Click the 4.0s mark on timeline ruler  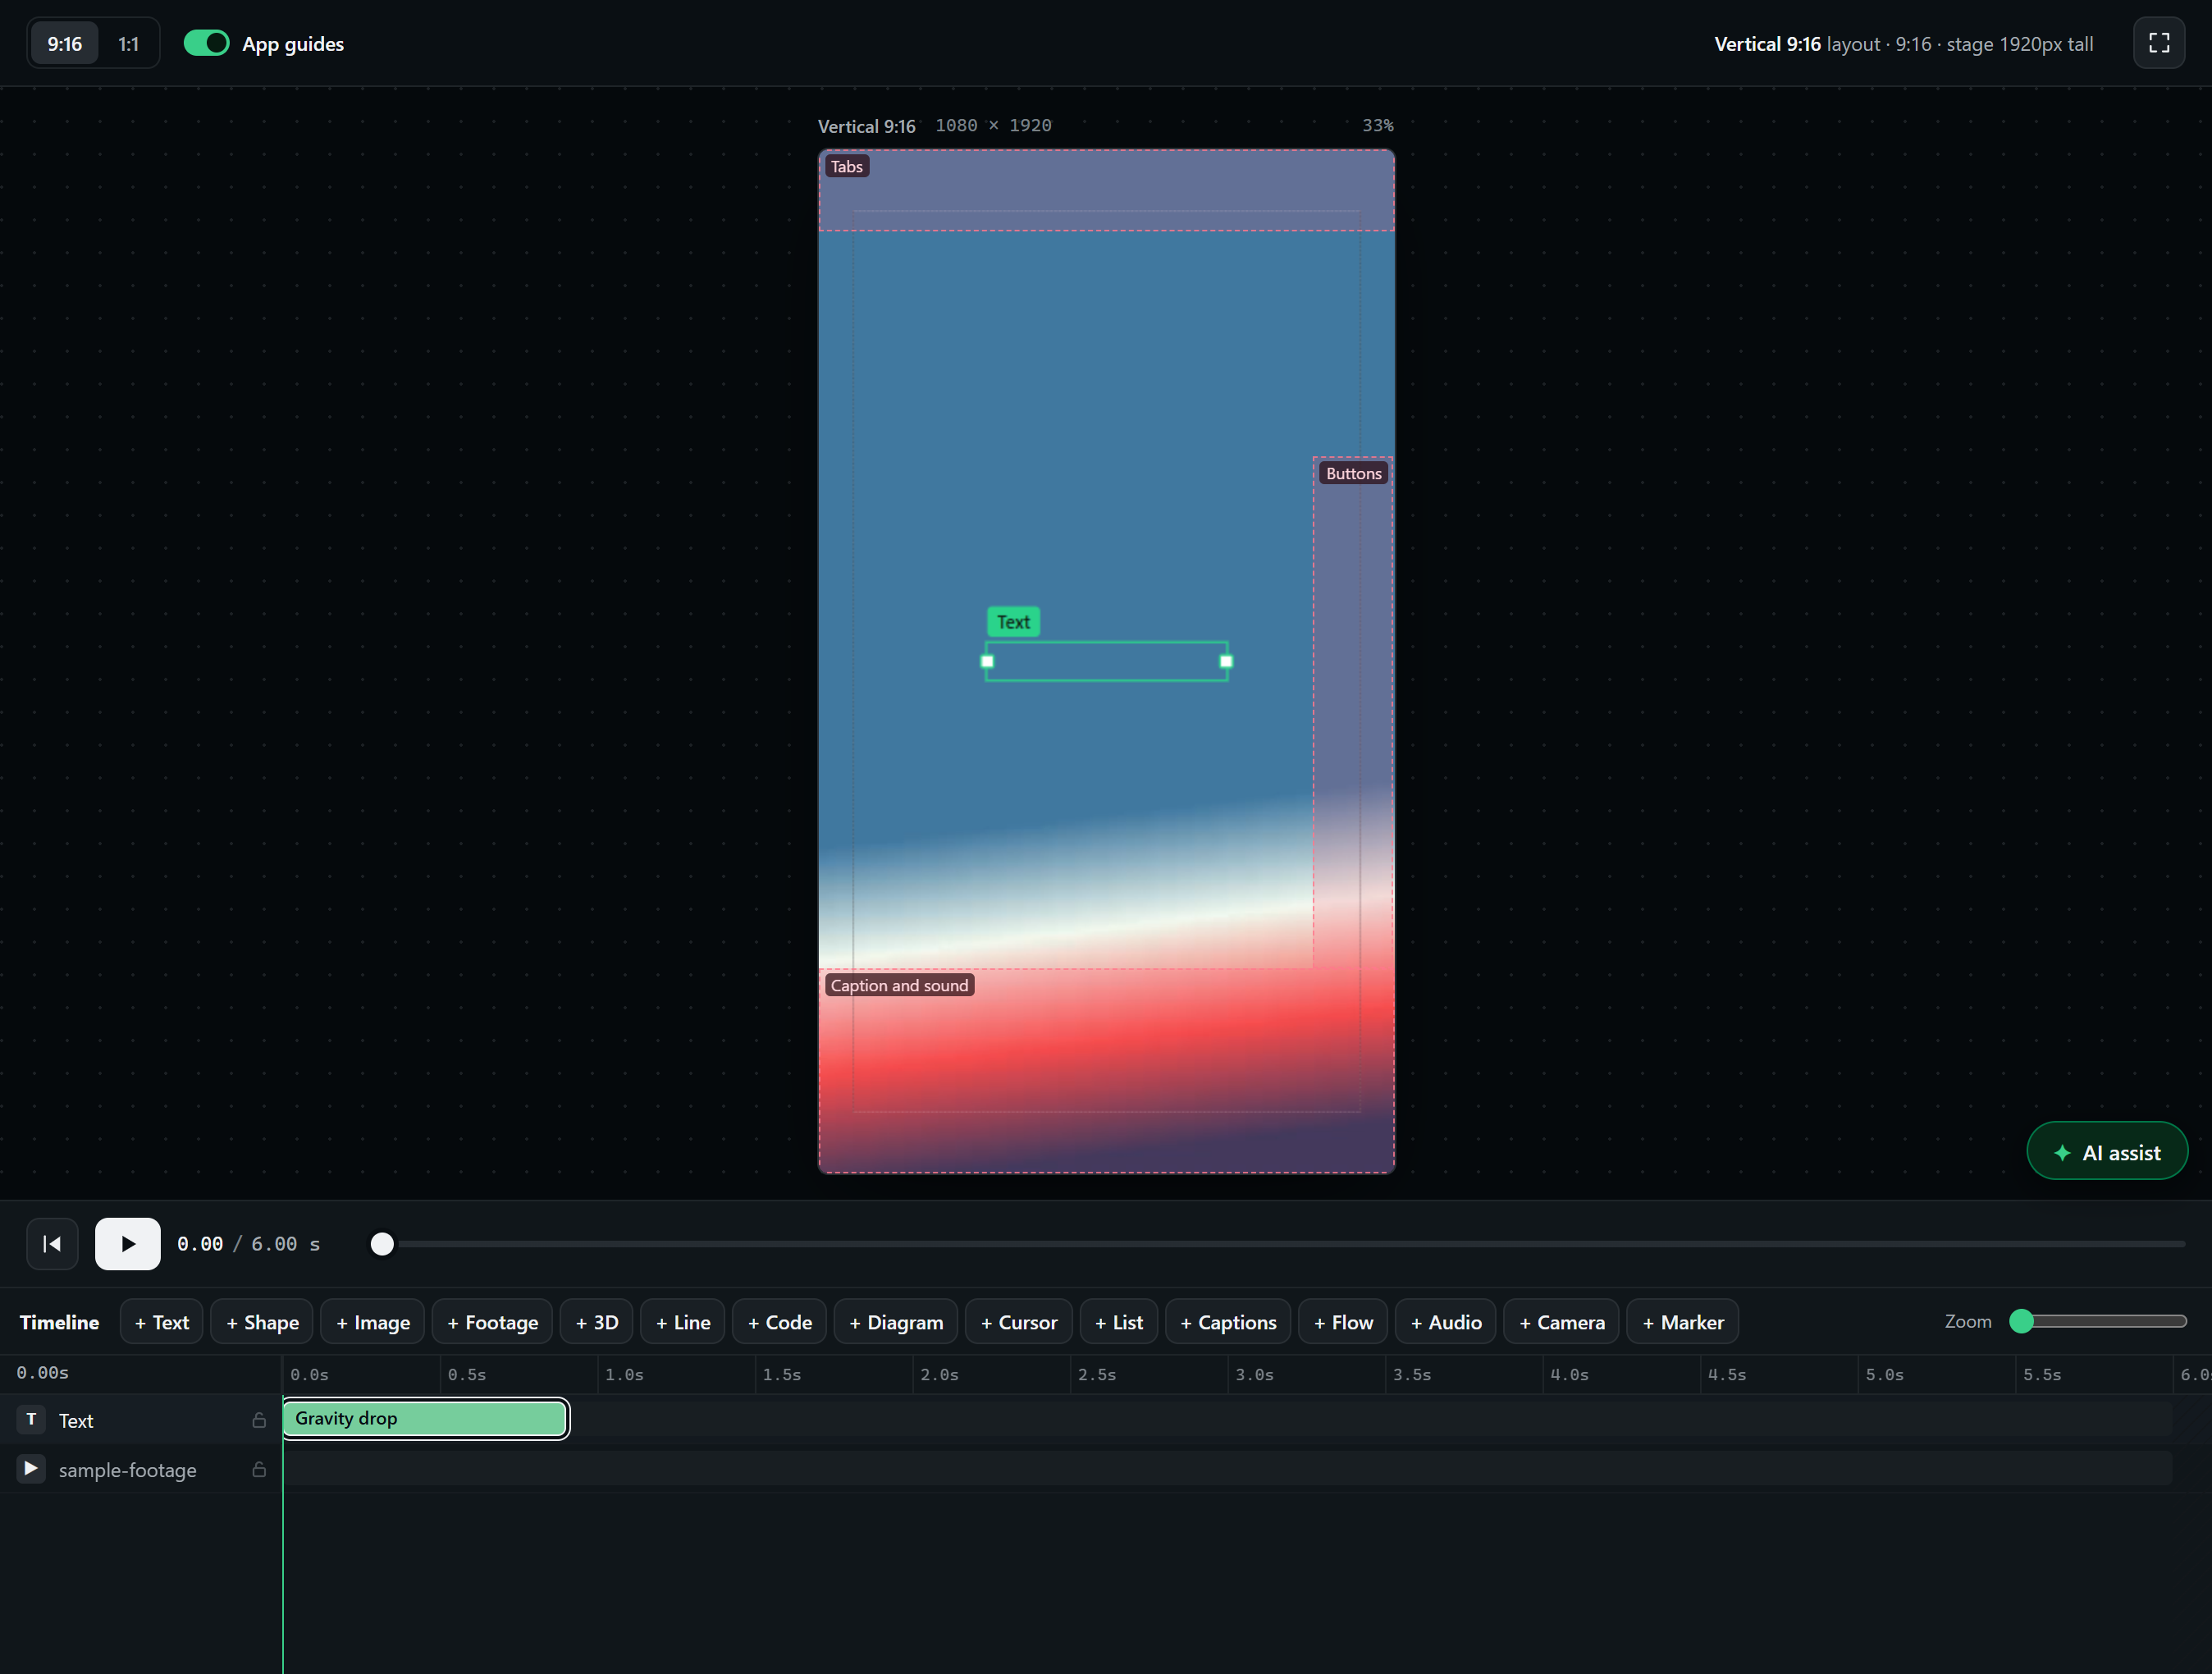(1569, 1375)
